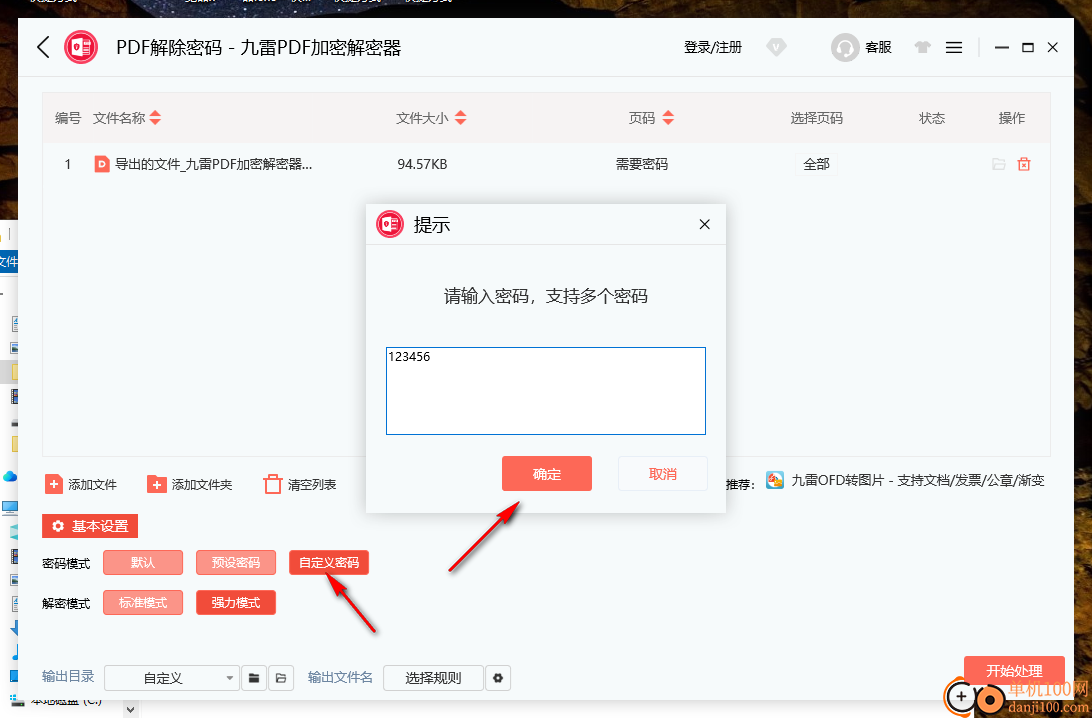The height and width of the screenshot is (718, 1092).
Task: Sort by file size arrows
Action: [460, 118]
